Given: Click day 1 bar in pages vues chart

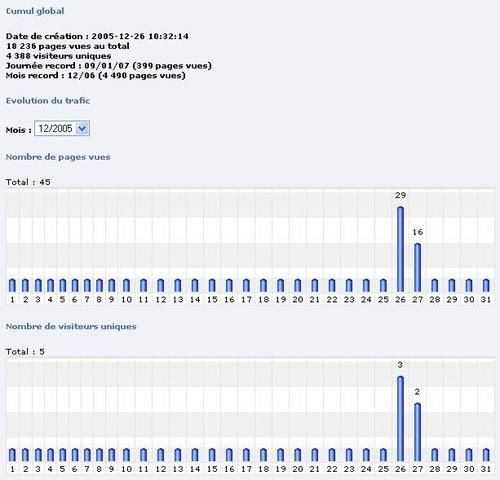Looking at the screenshot, I should (x=12, y=285).
